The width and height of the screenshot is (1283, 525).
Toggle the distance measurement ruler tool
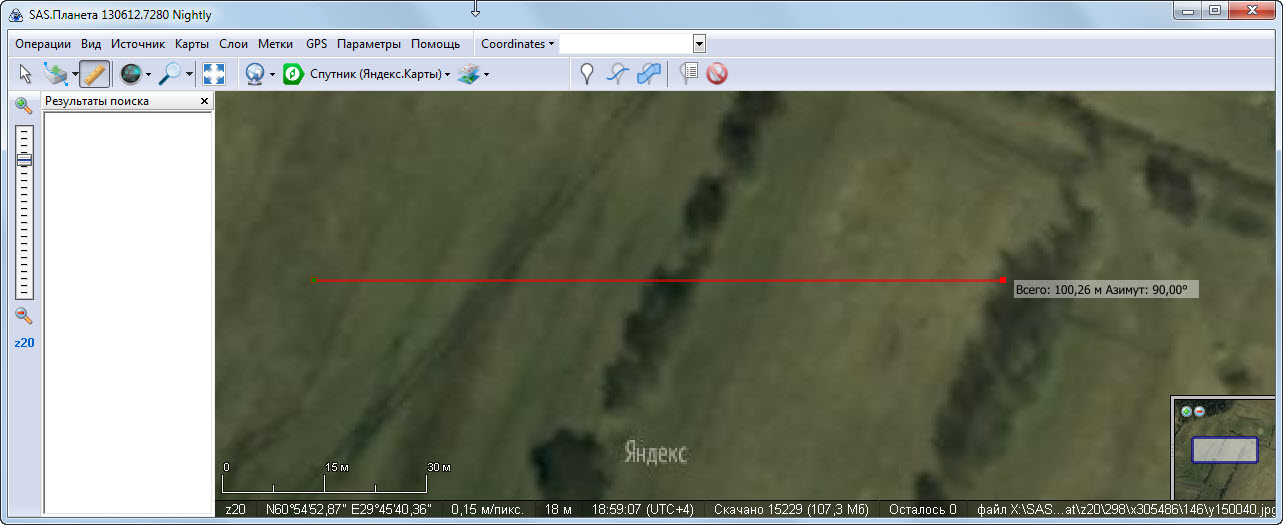click(x=94, y=74)
